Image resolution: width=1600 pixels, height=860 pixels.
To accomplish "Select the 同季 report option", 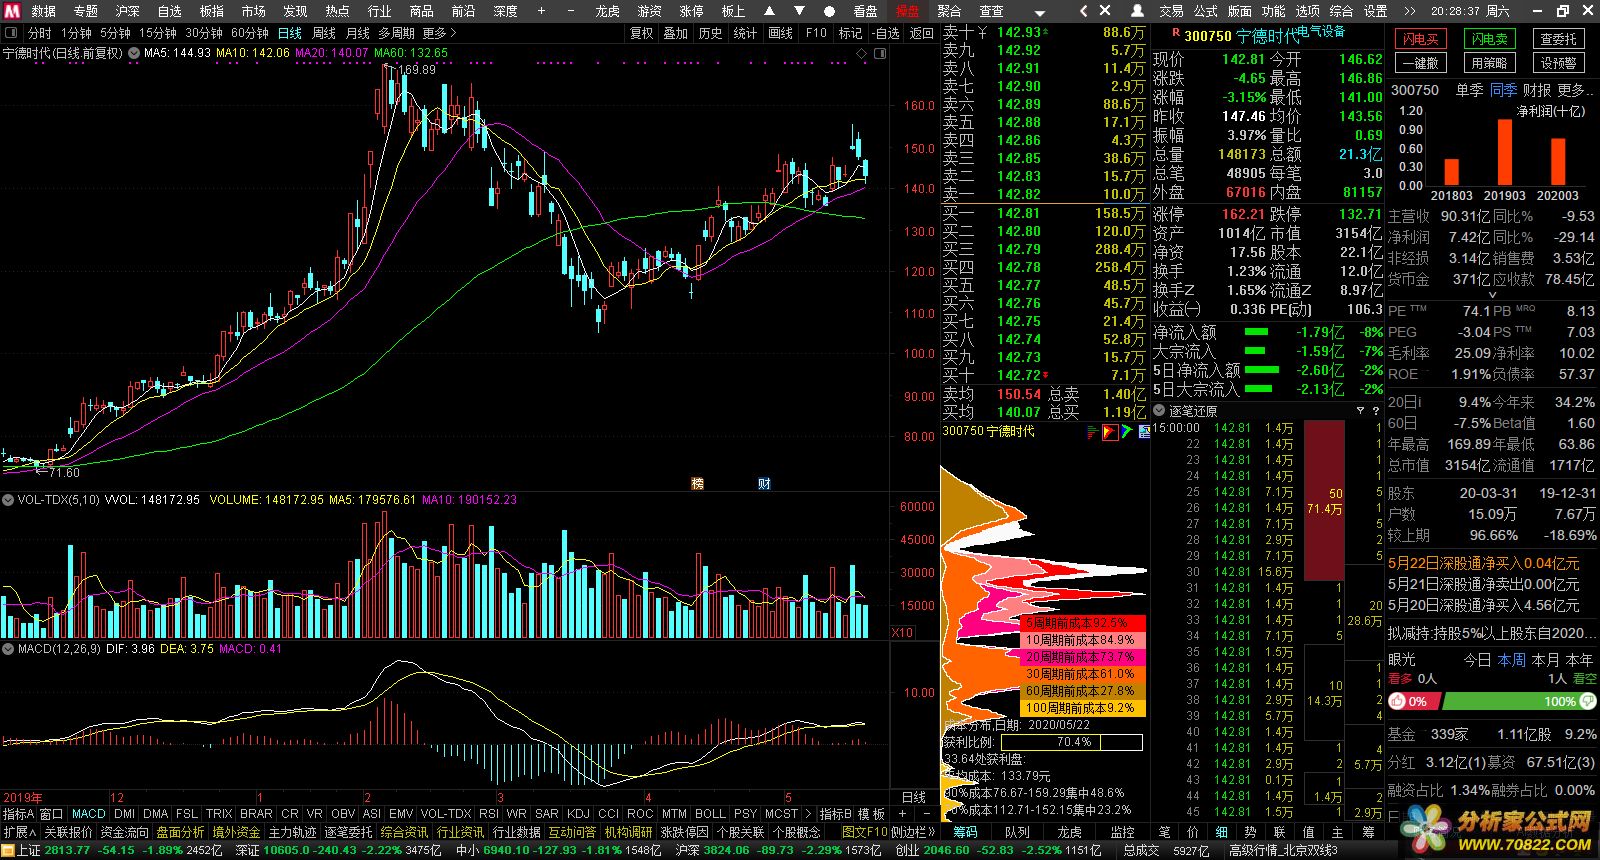I will click(1503, 90).
